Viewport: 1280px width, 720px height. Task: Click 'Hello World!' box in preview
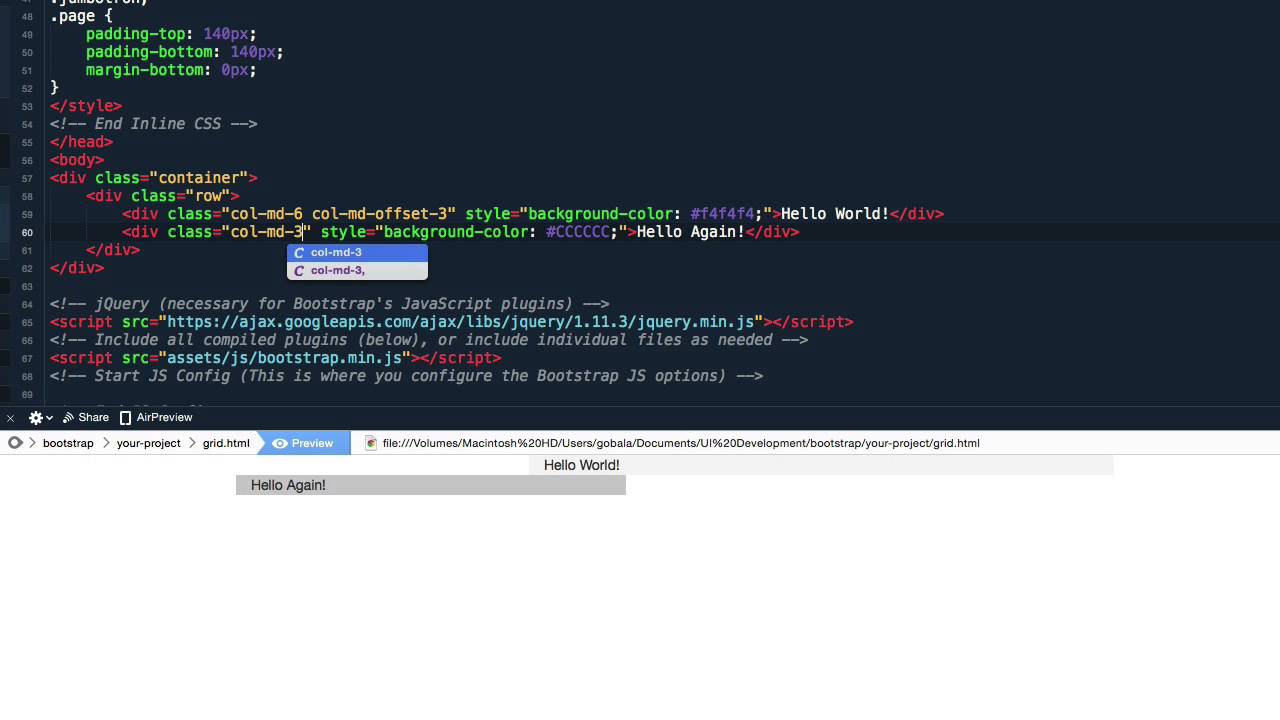(820, 465)
